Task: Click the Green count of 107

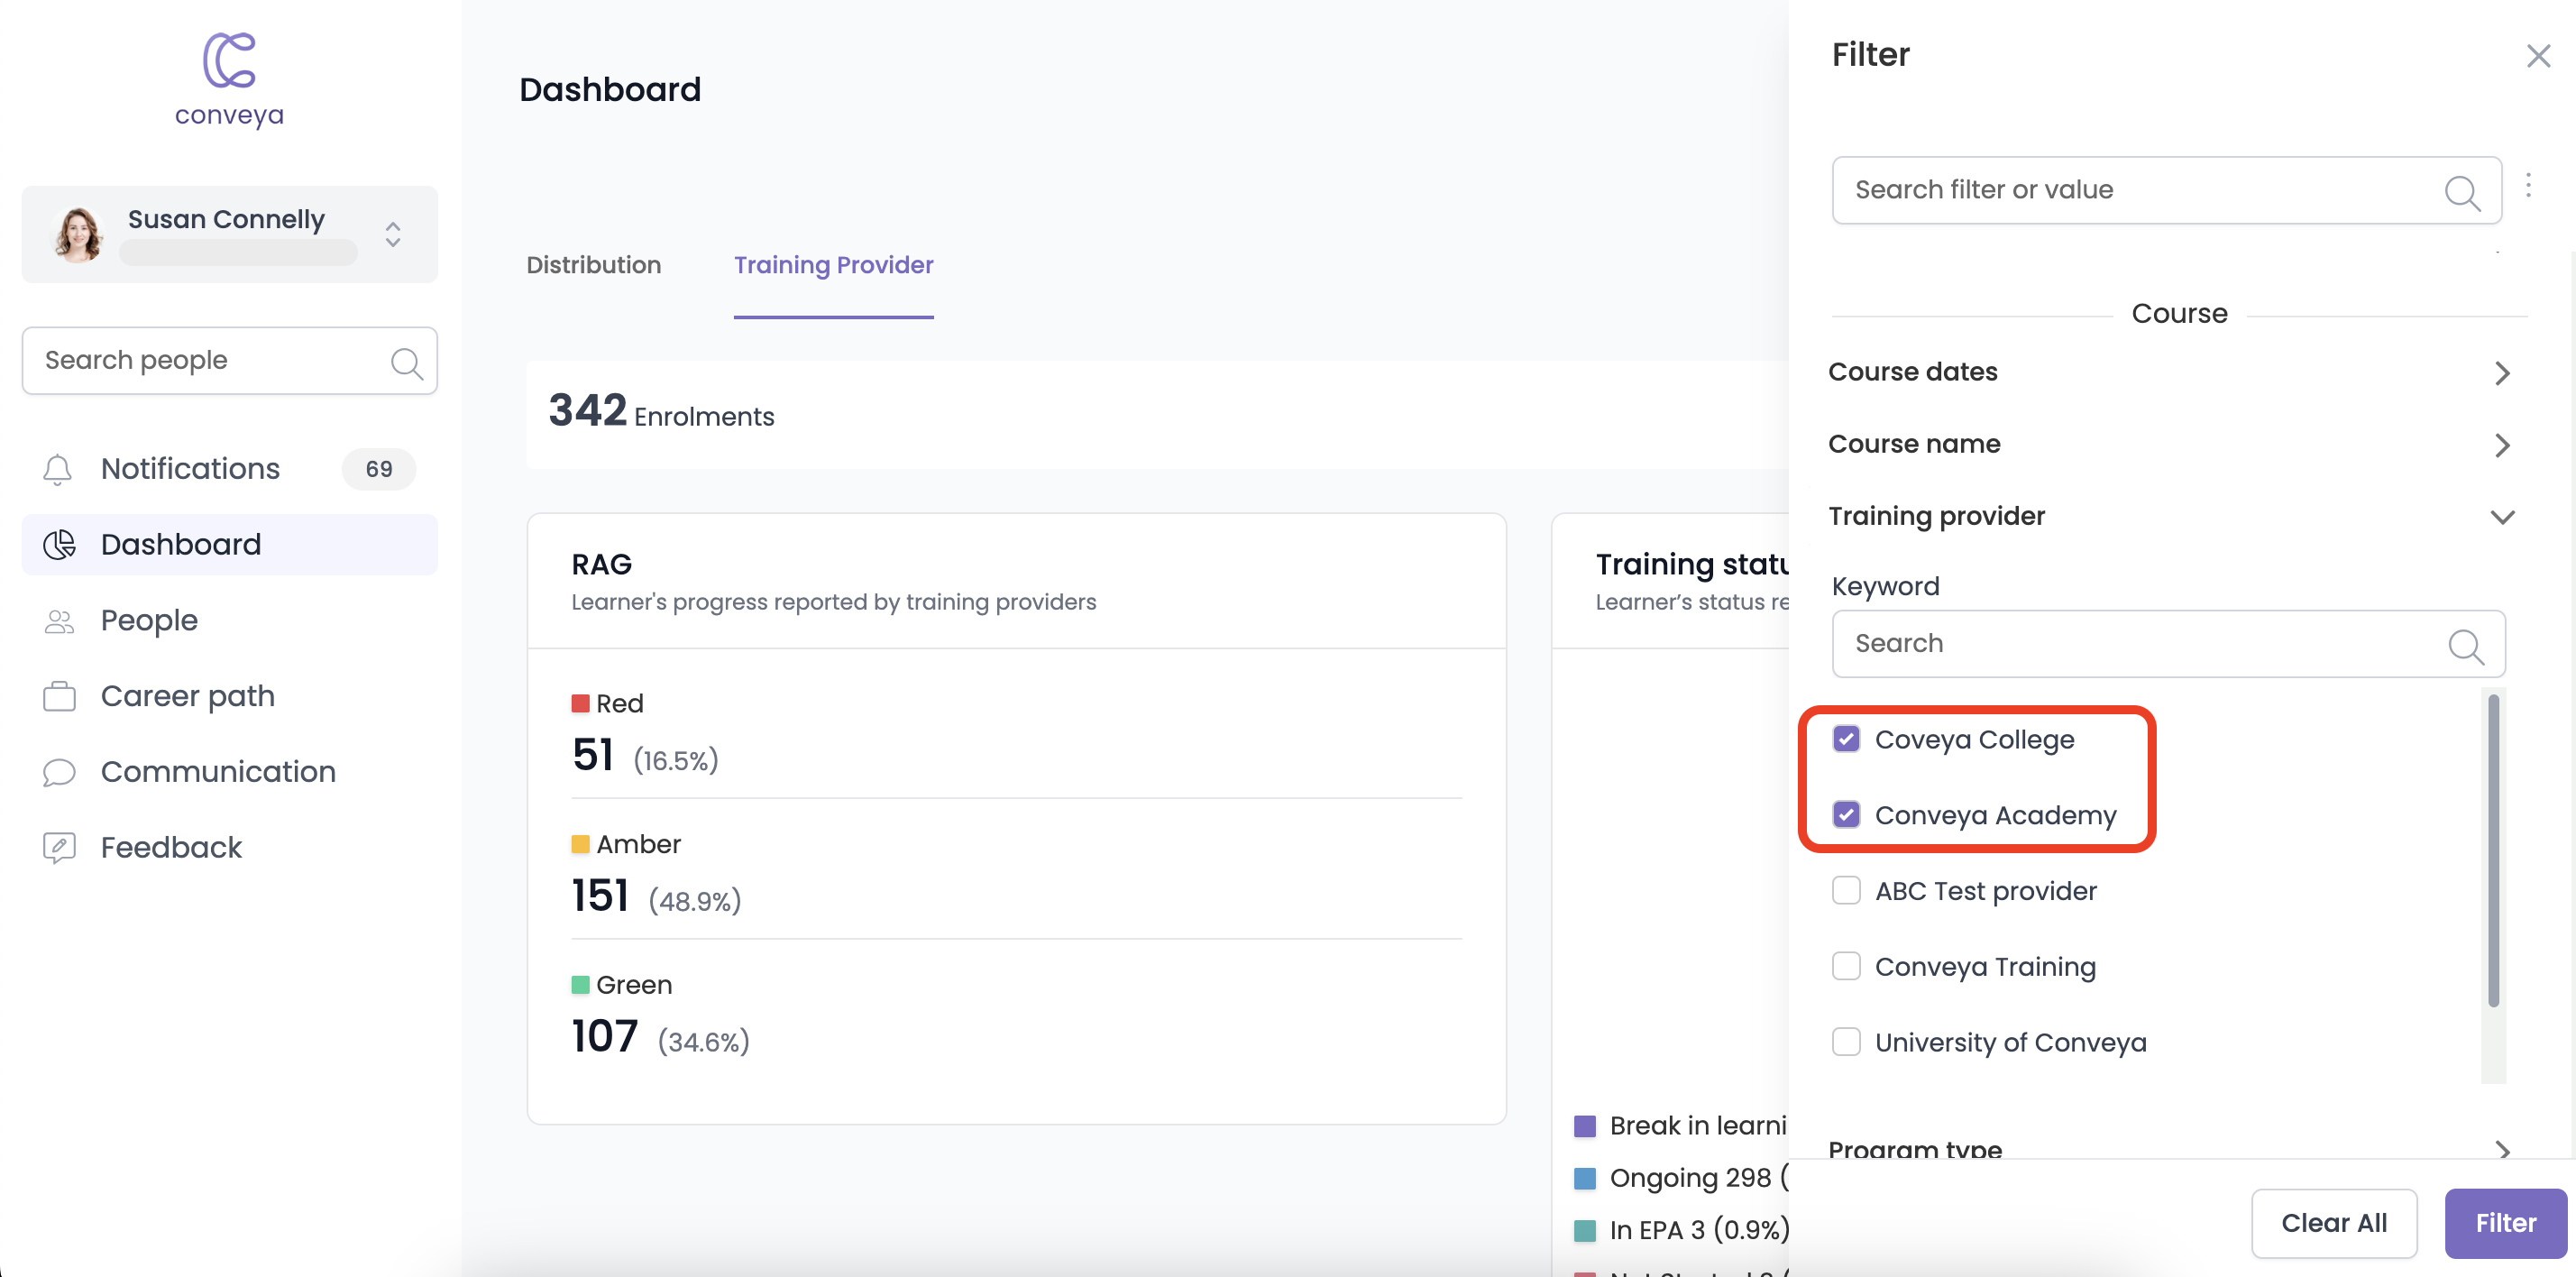Action: 604,1037
